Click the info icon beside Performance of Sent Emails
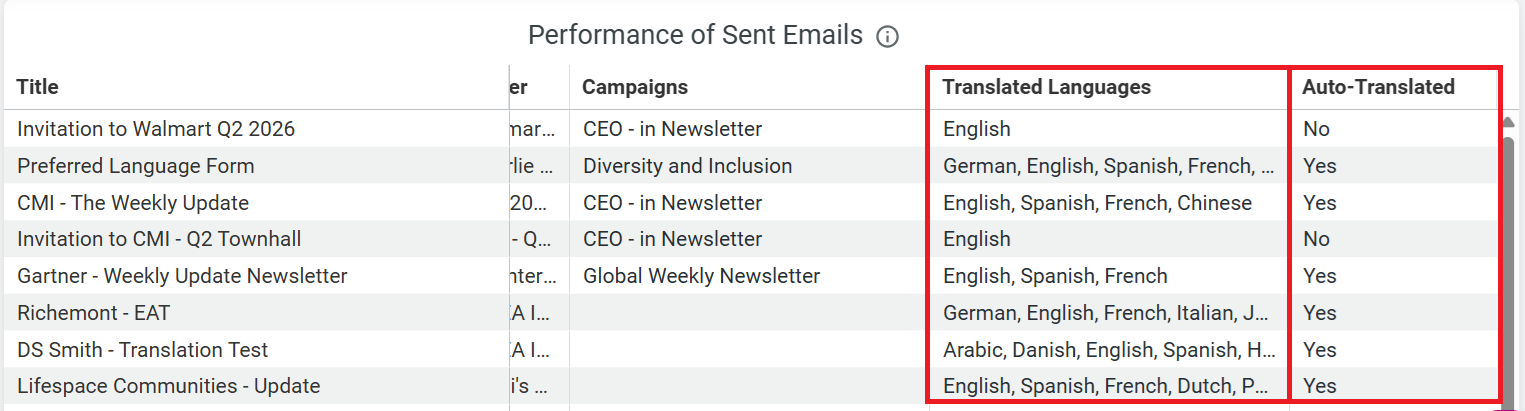 tap(887, 37)
